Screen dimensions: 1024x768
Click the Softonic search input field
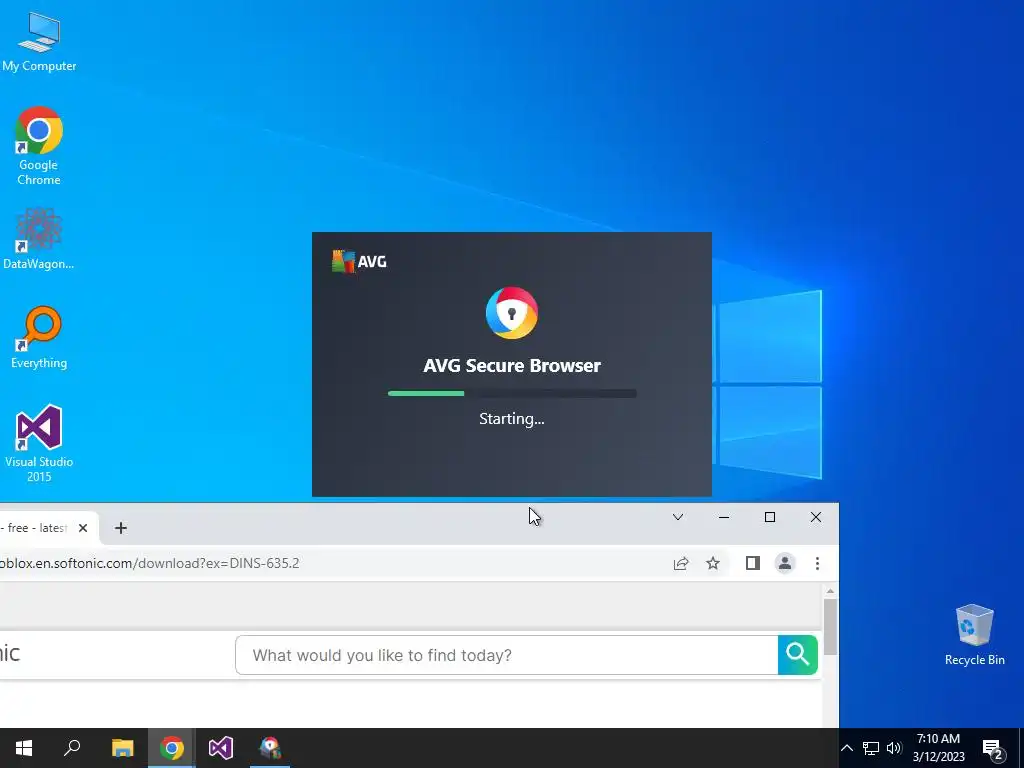506,655
